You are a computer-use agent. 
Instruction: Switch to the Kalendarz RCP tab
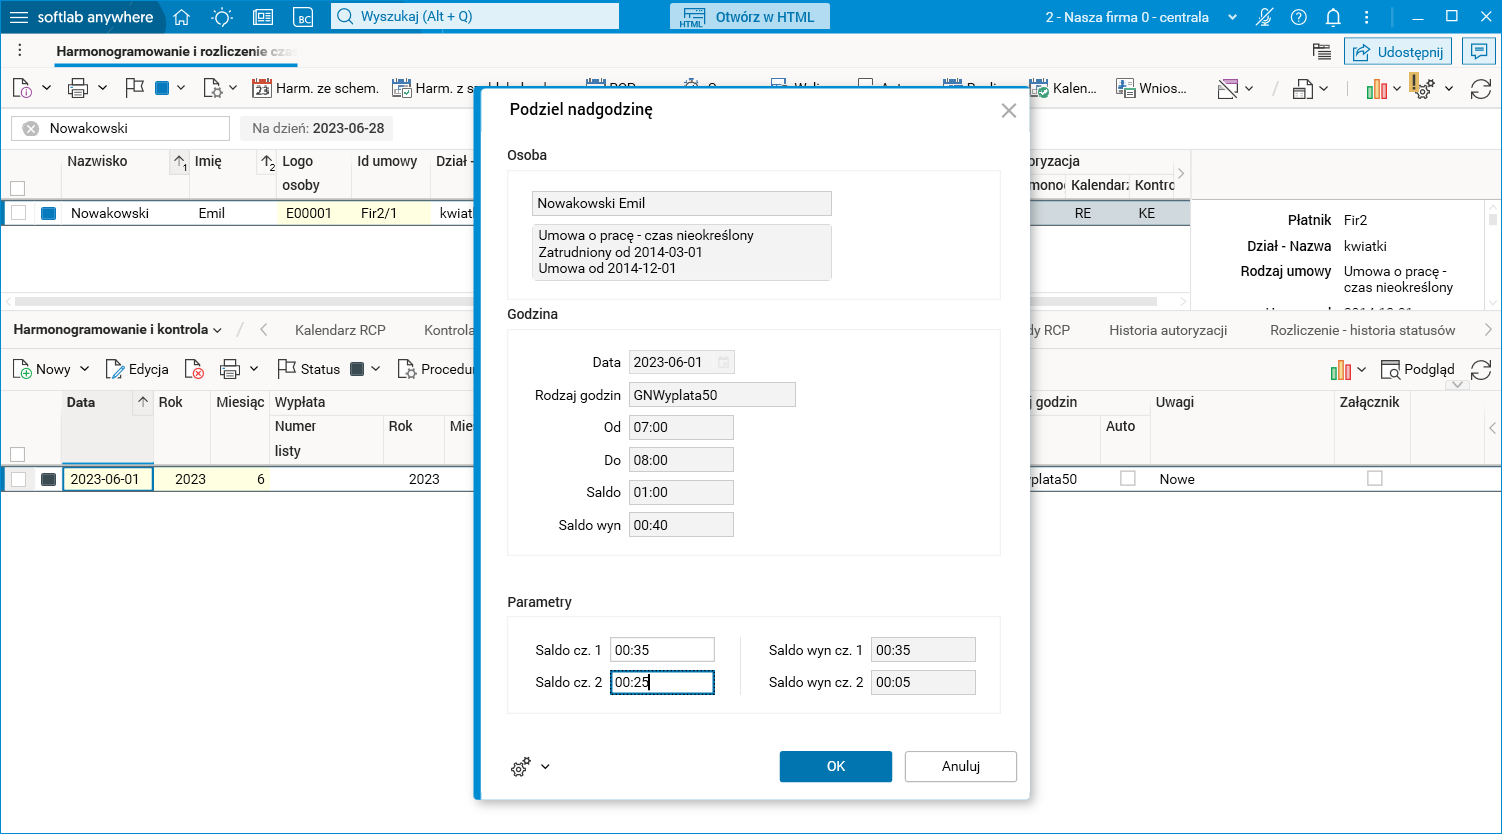tap(340, 330)
